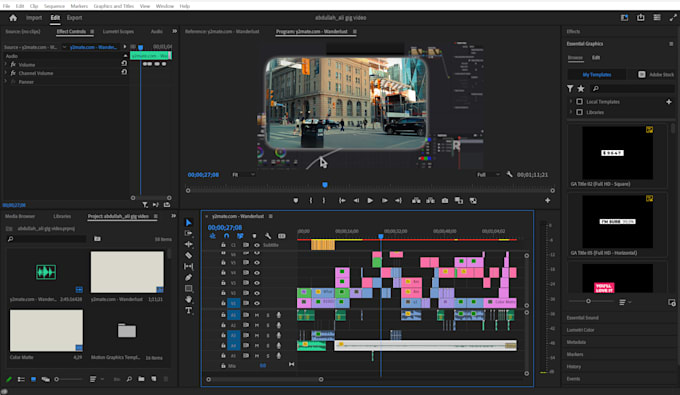680x395 pixels.
Task: Select the Rectangle tool
Action: [189, 288]
